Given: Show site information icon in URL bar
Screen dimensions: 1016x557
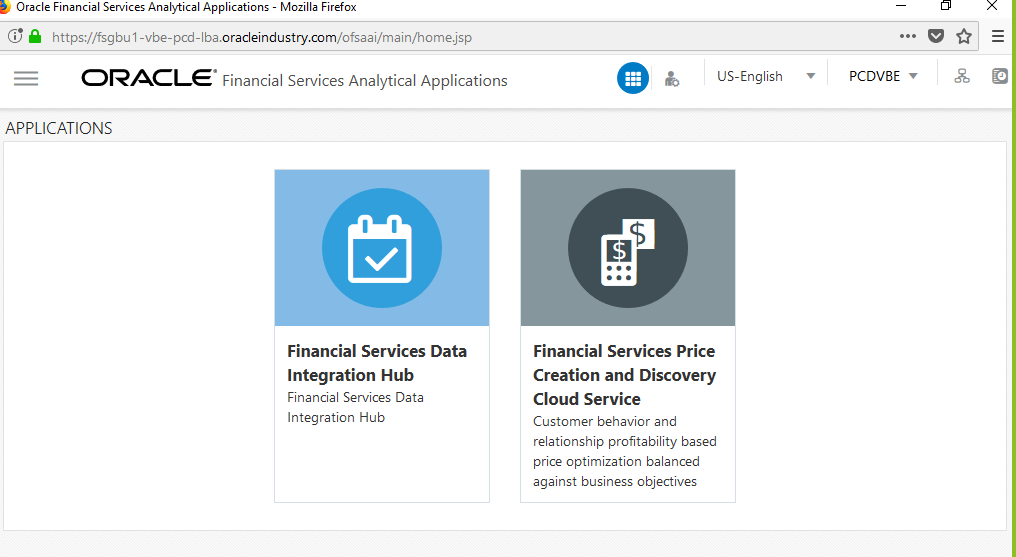Looking at the screenshot, I should tap(15, 36).
